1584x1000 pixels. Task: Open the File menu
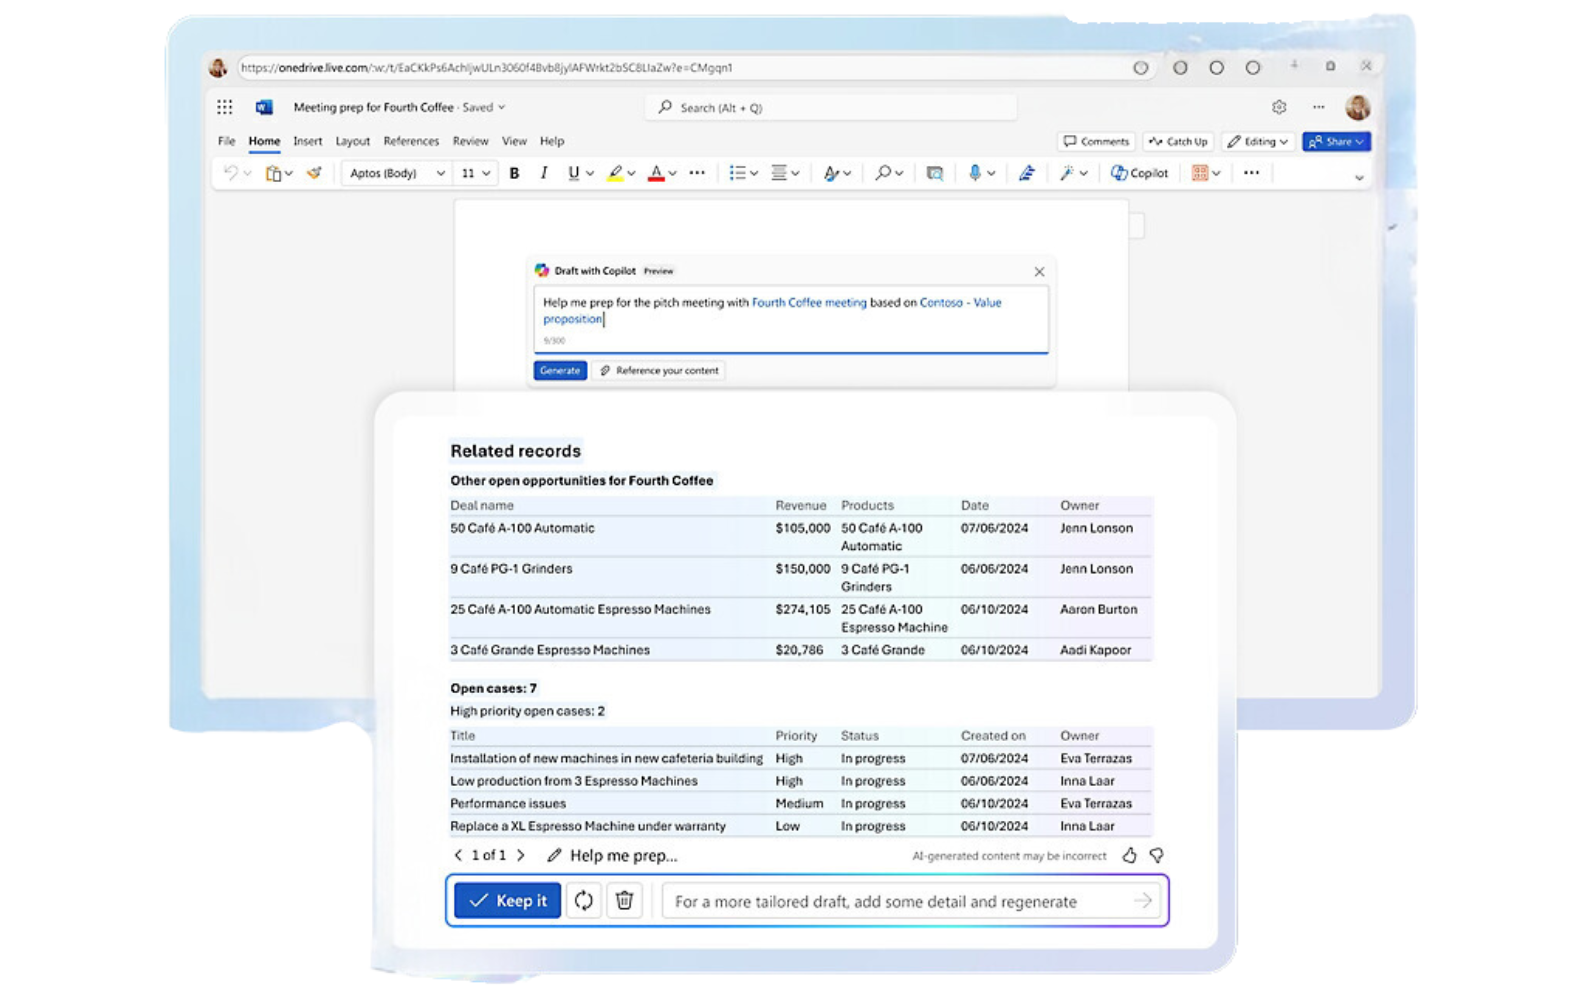[227, 142]
